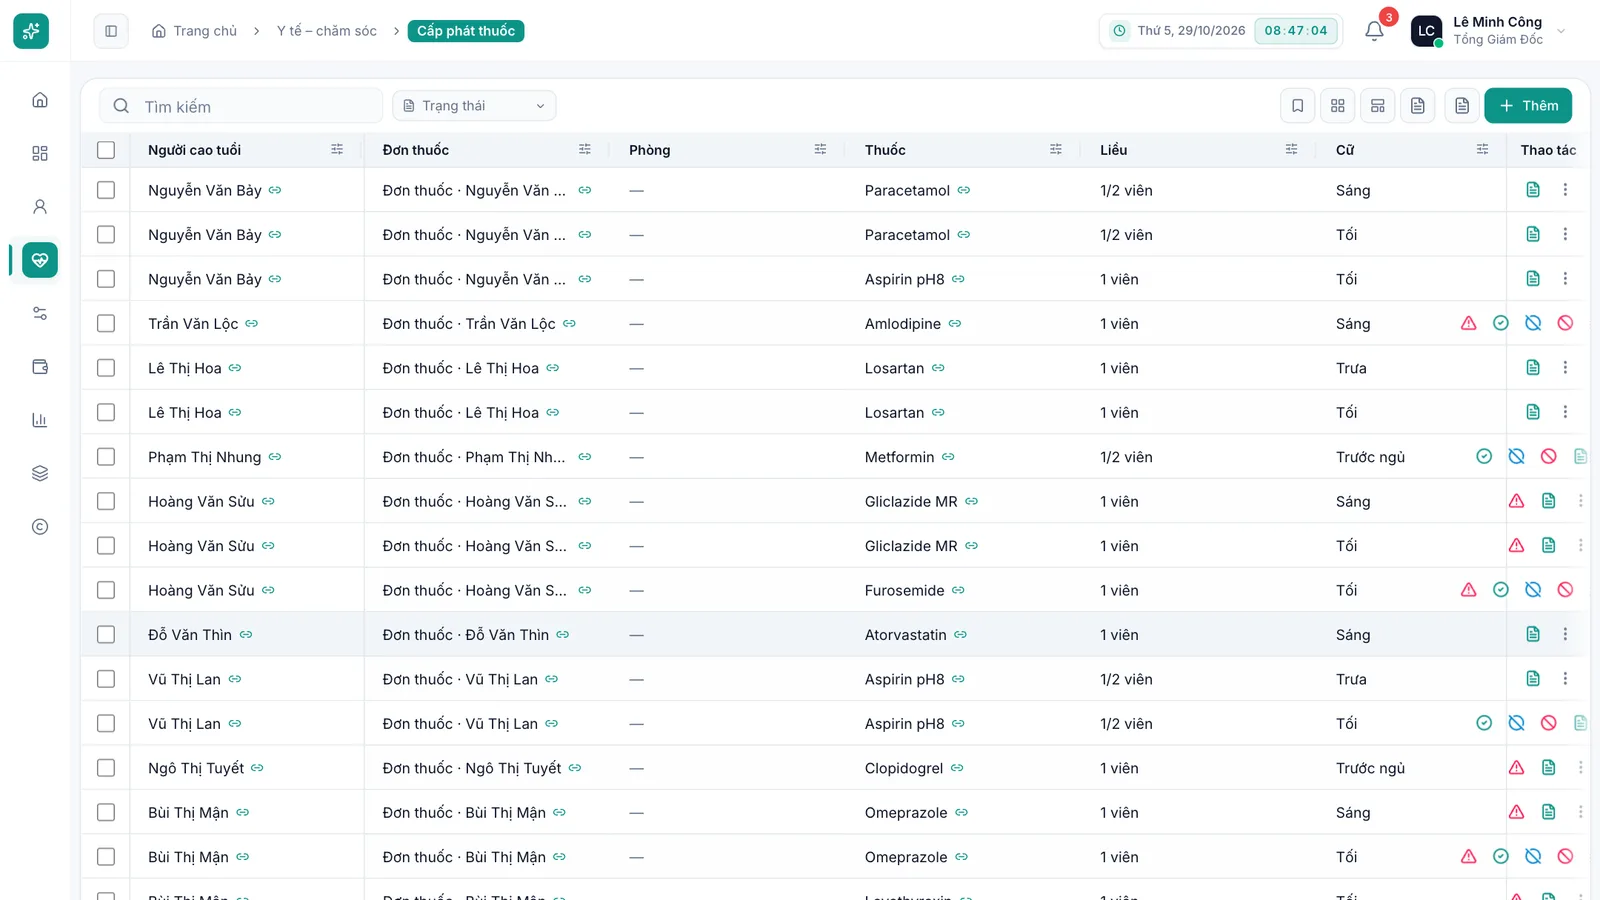Select the Cấp phát thuốc breadcrumb tab

tap(466, 31)
